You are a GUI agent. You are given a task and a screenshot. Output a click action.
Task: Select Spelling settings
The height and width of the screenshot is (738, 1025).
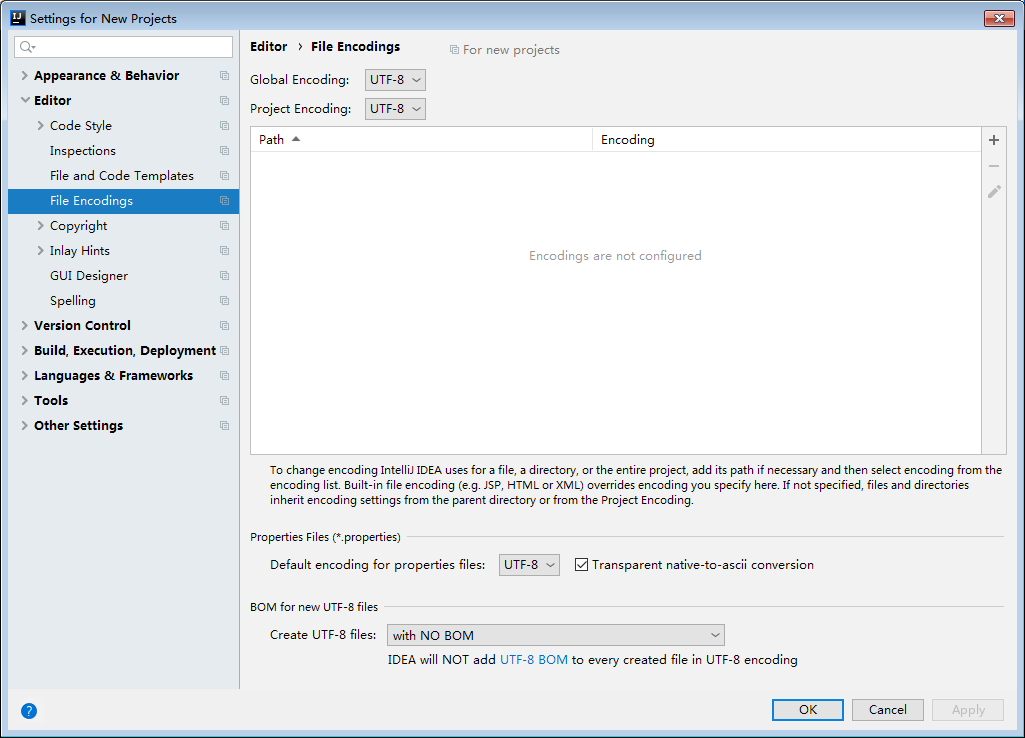point(124,301)
